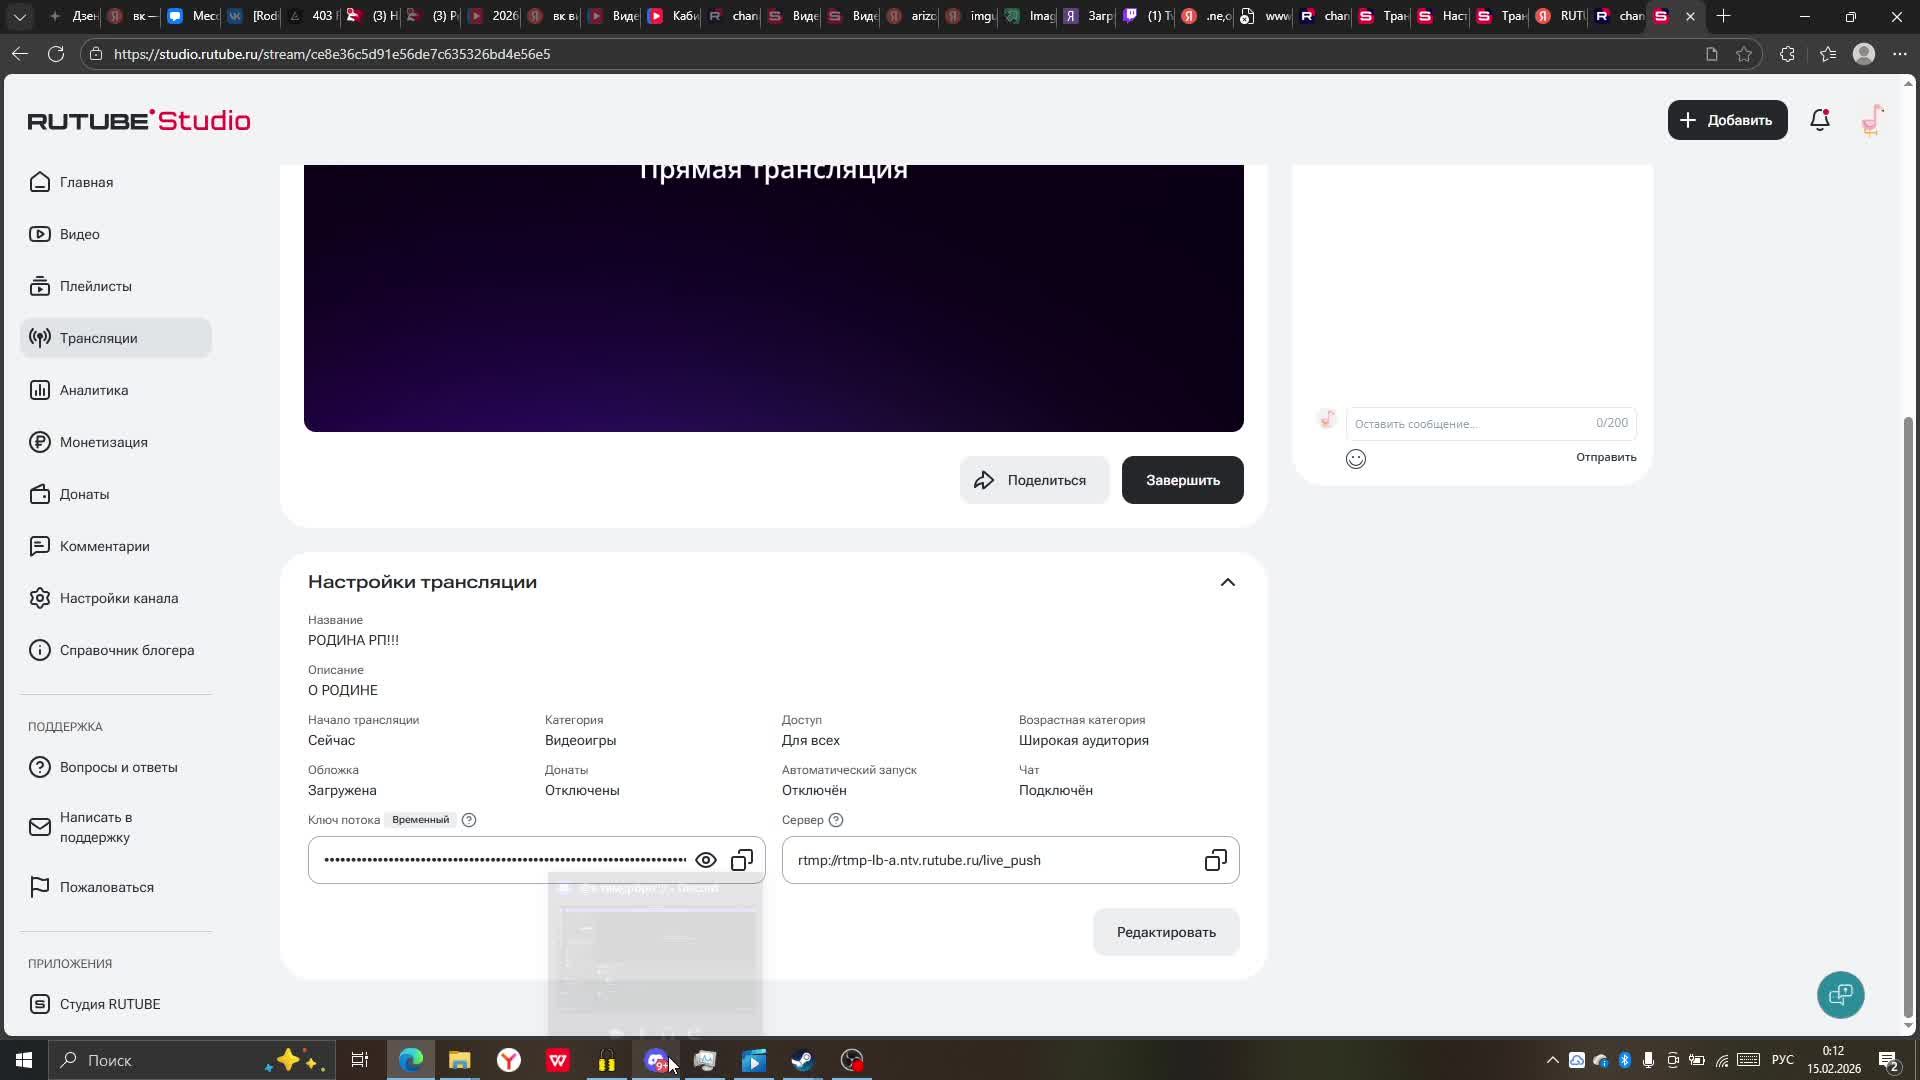Screen dimensions: 1920x1080
Task: Open the emoji picker in chat
Action: click(1355, 459)
